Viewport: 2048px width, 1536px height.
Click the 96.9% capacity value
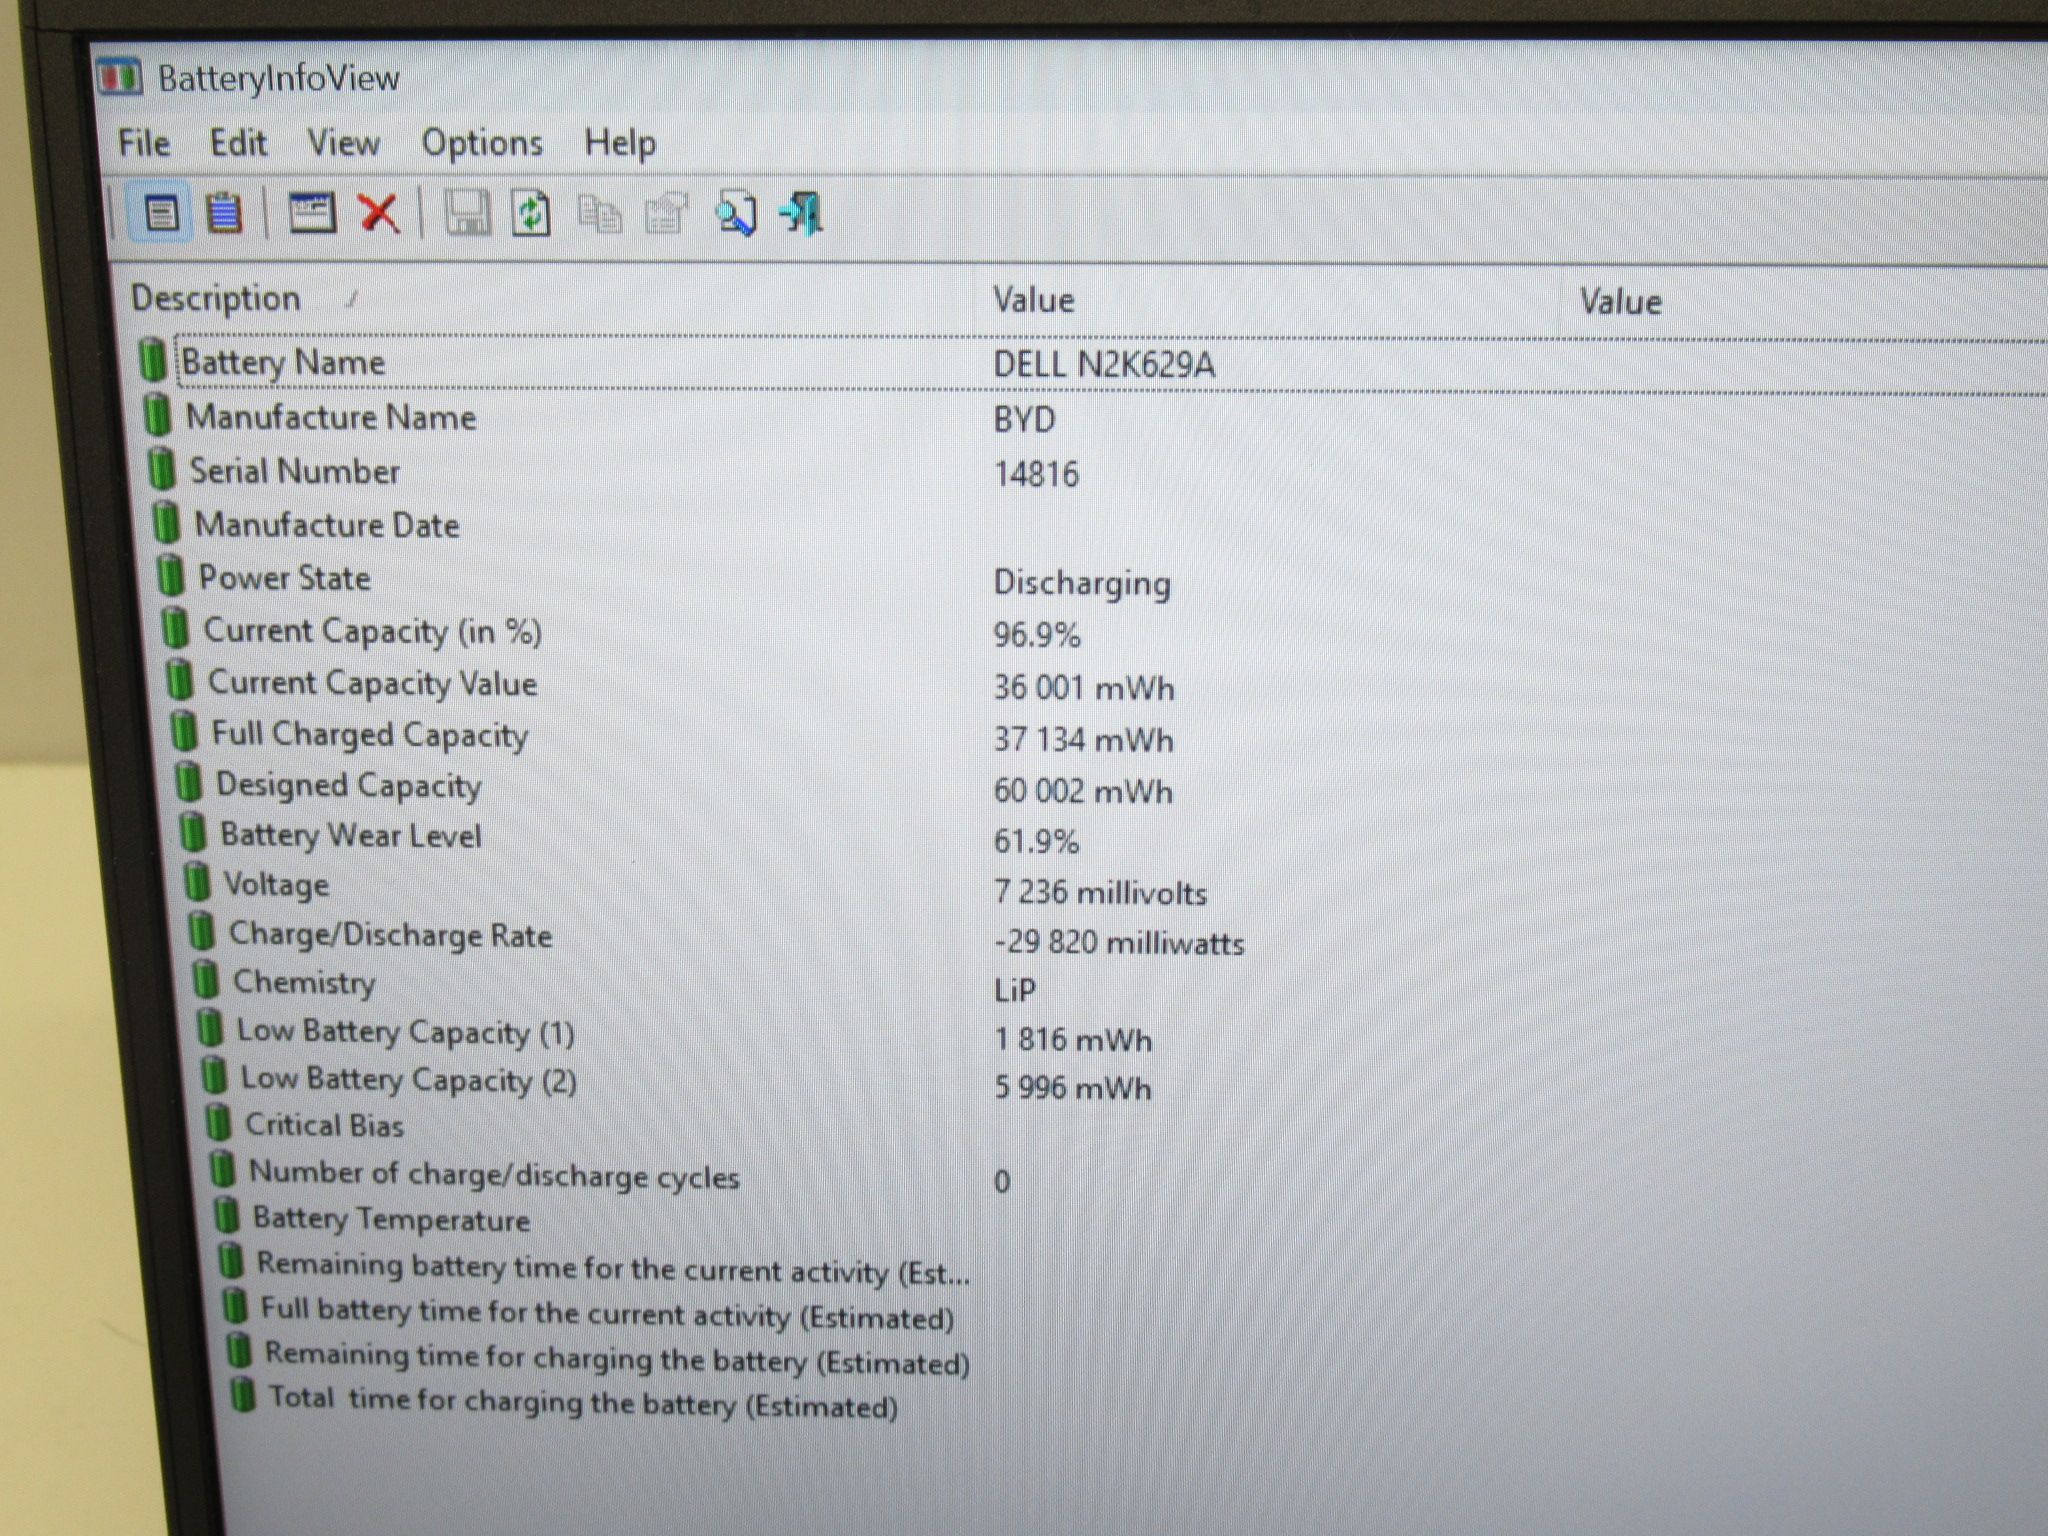point(1037,635)
